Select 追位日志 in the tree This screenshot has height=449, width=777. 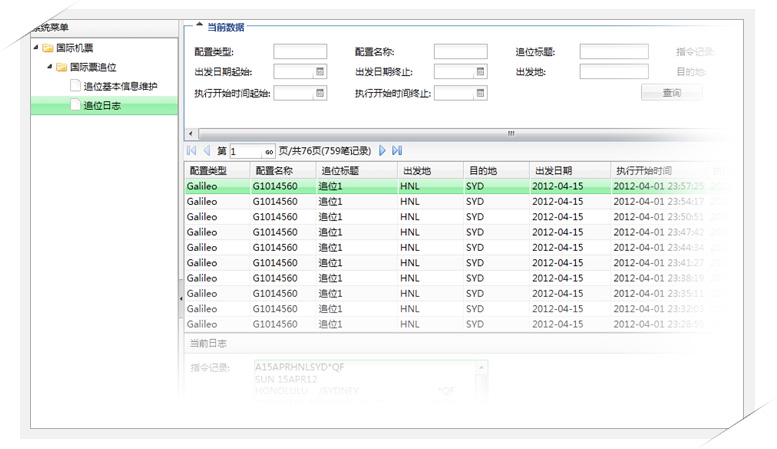[x=102, y=106]
